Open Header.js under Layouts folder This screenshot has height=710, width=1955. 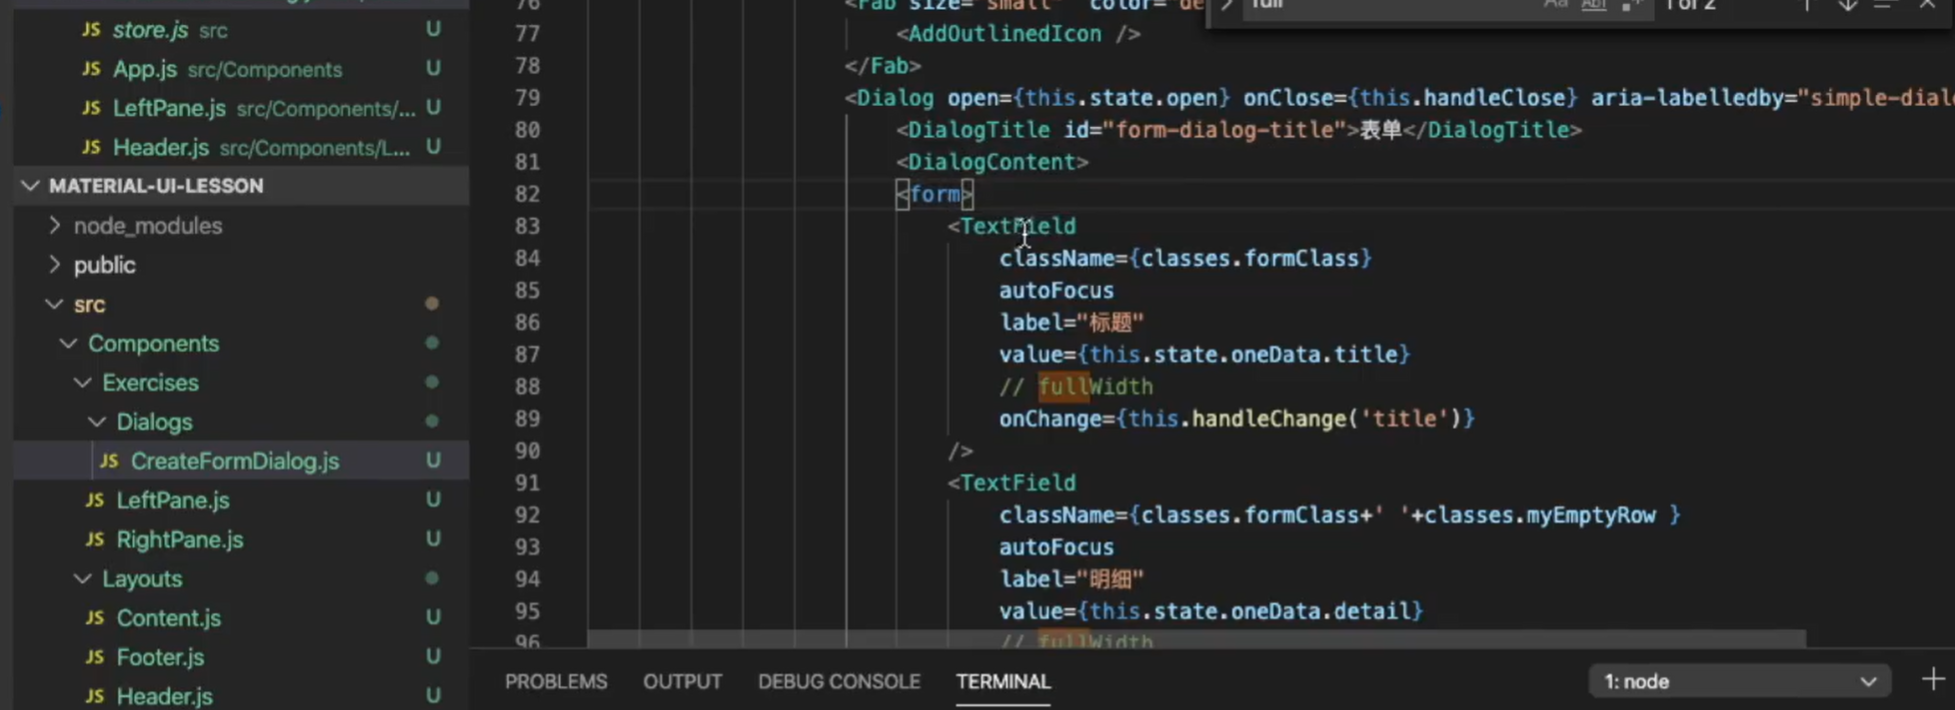(241, 696)
